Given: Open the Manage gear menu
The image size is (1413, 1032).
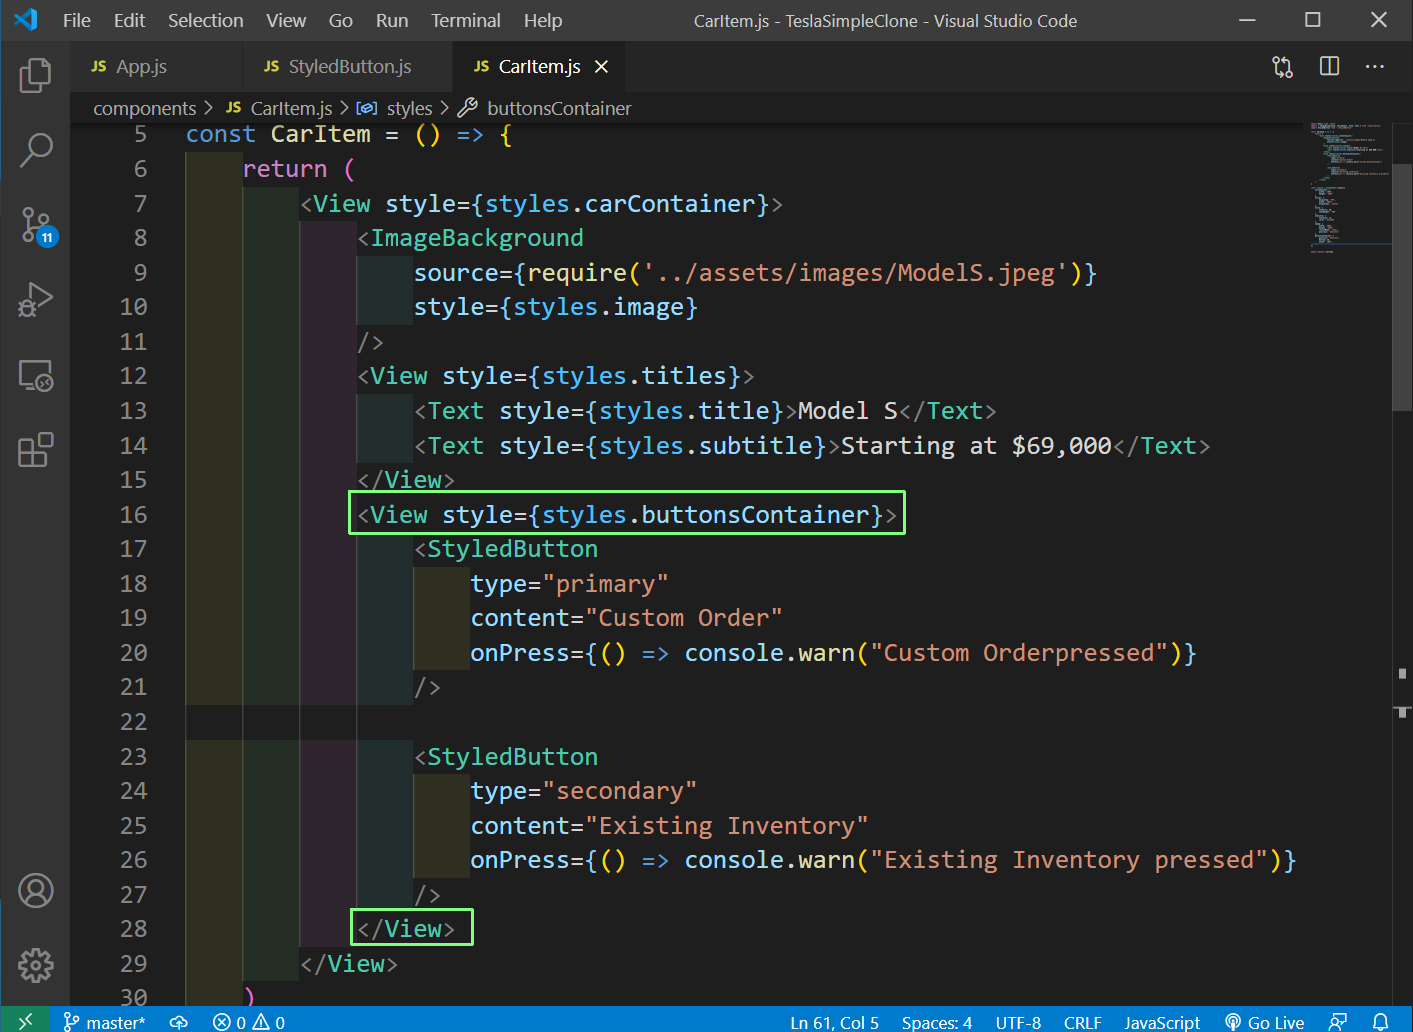Looking at the screenshot, I should 35,965.
